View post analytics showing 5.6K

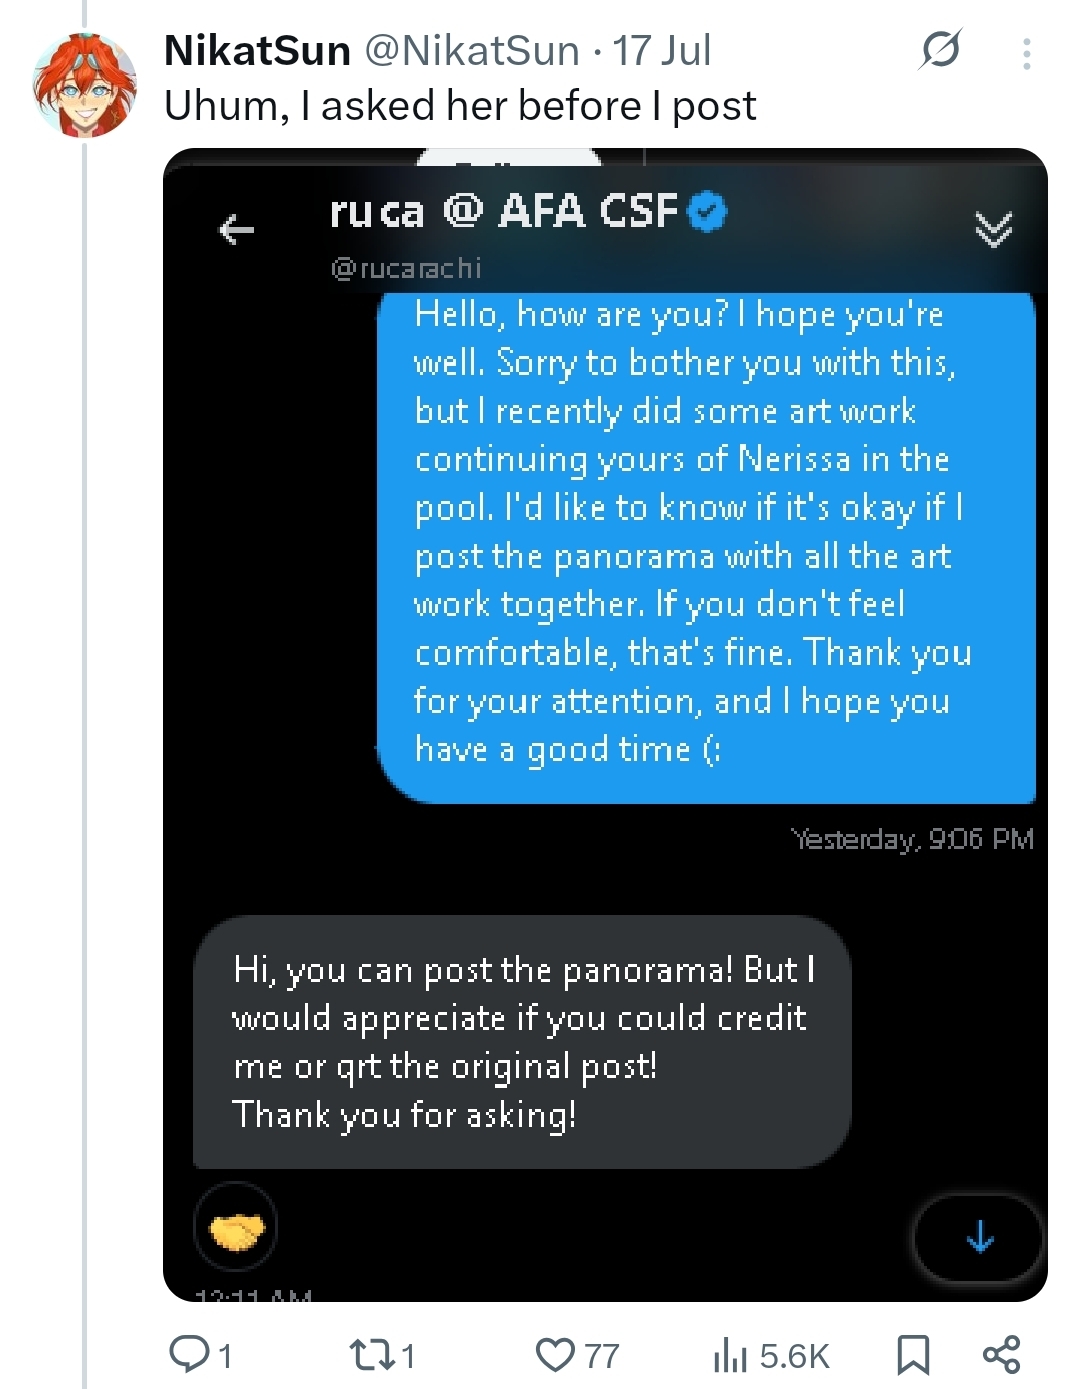pos(771,1355)
